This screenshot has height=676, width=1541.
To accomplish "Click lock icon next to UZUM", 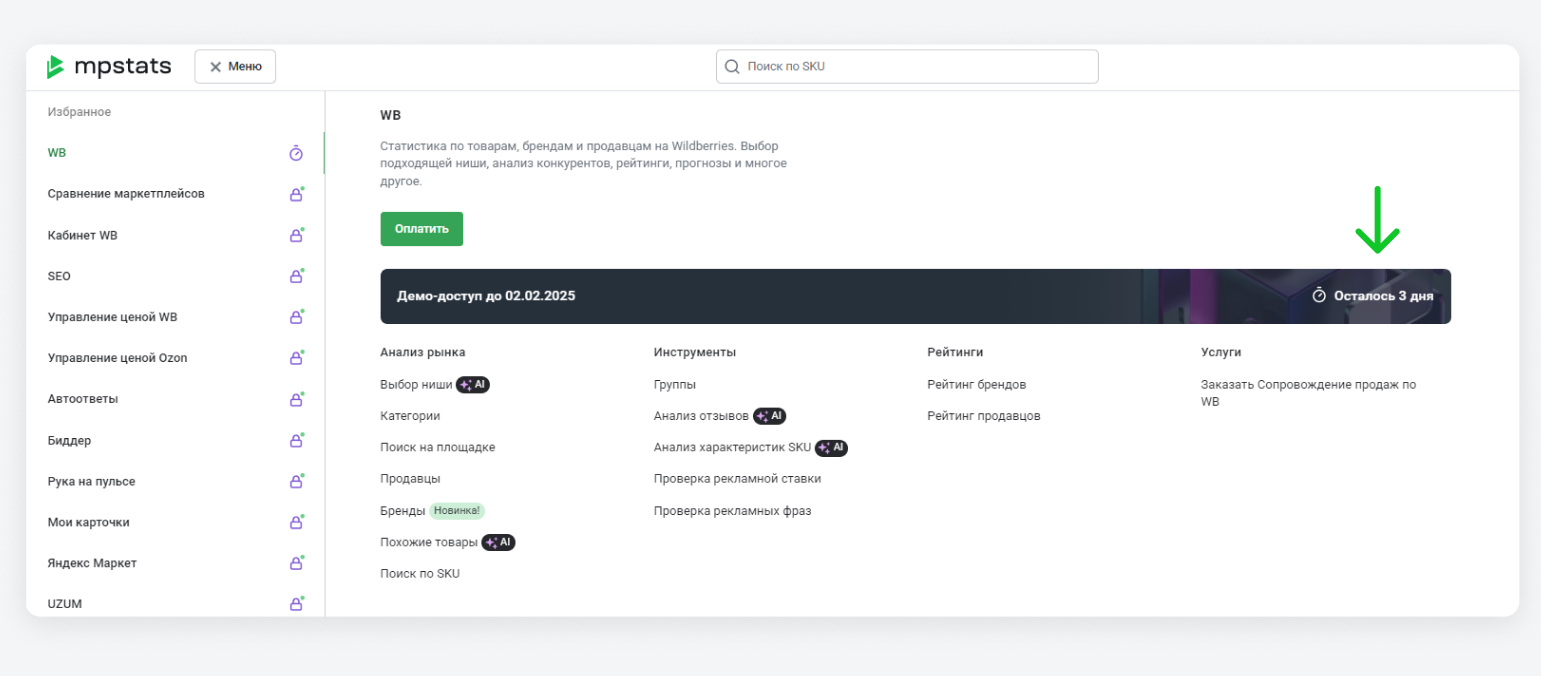I will point(296,604).
